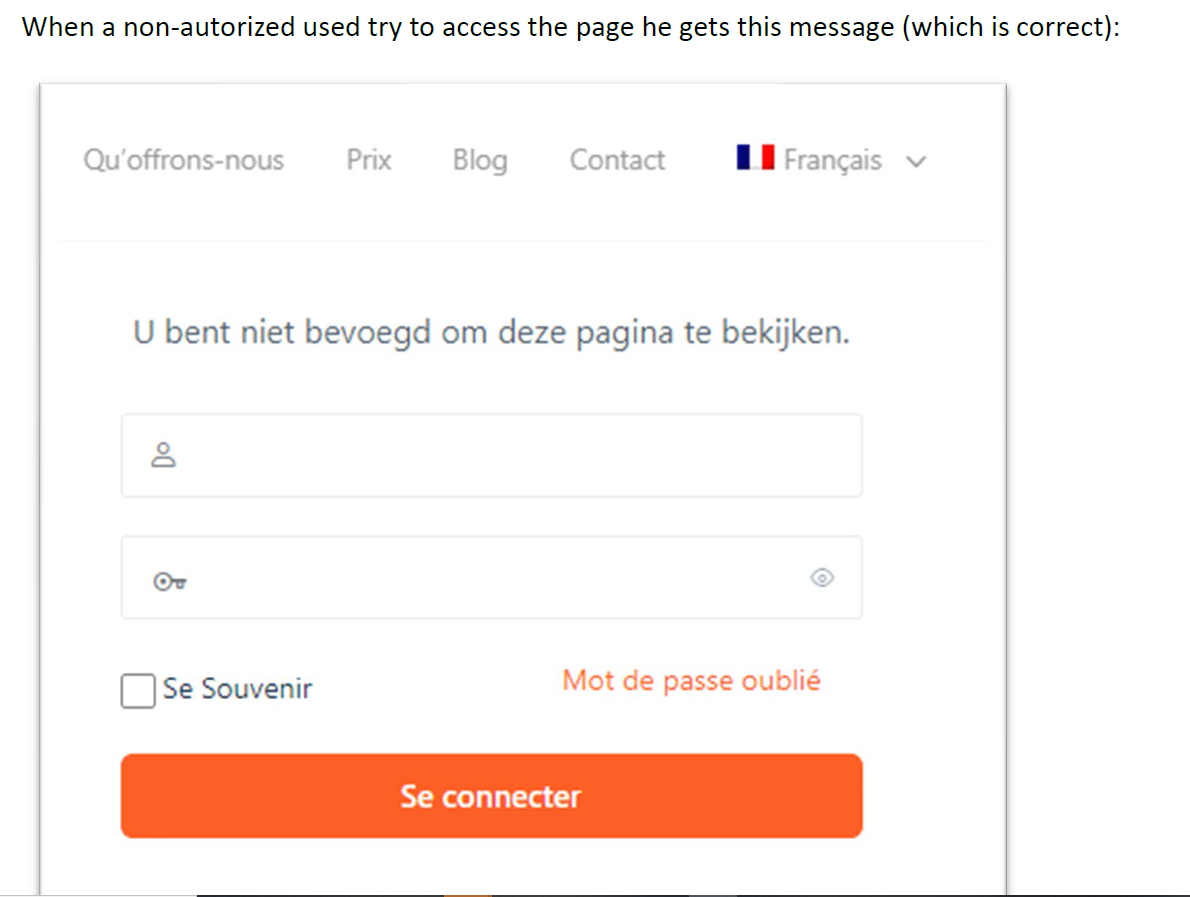The height and width of the screenshot is (897, 1190).
Task: Check the Se Souvenir checkbox
Action: pyautogui.click(x=137, y=690)
